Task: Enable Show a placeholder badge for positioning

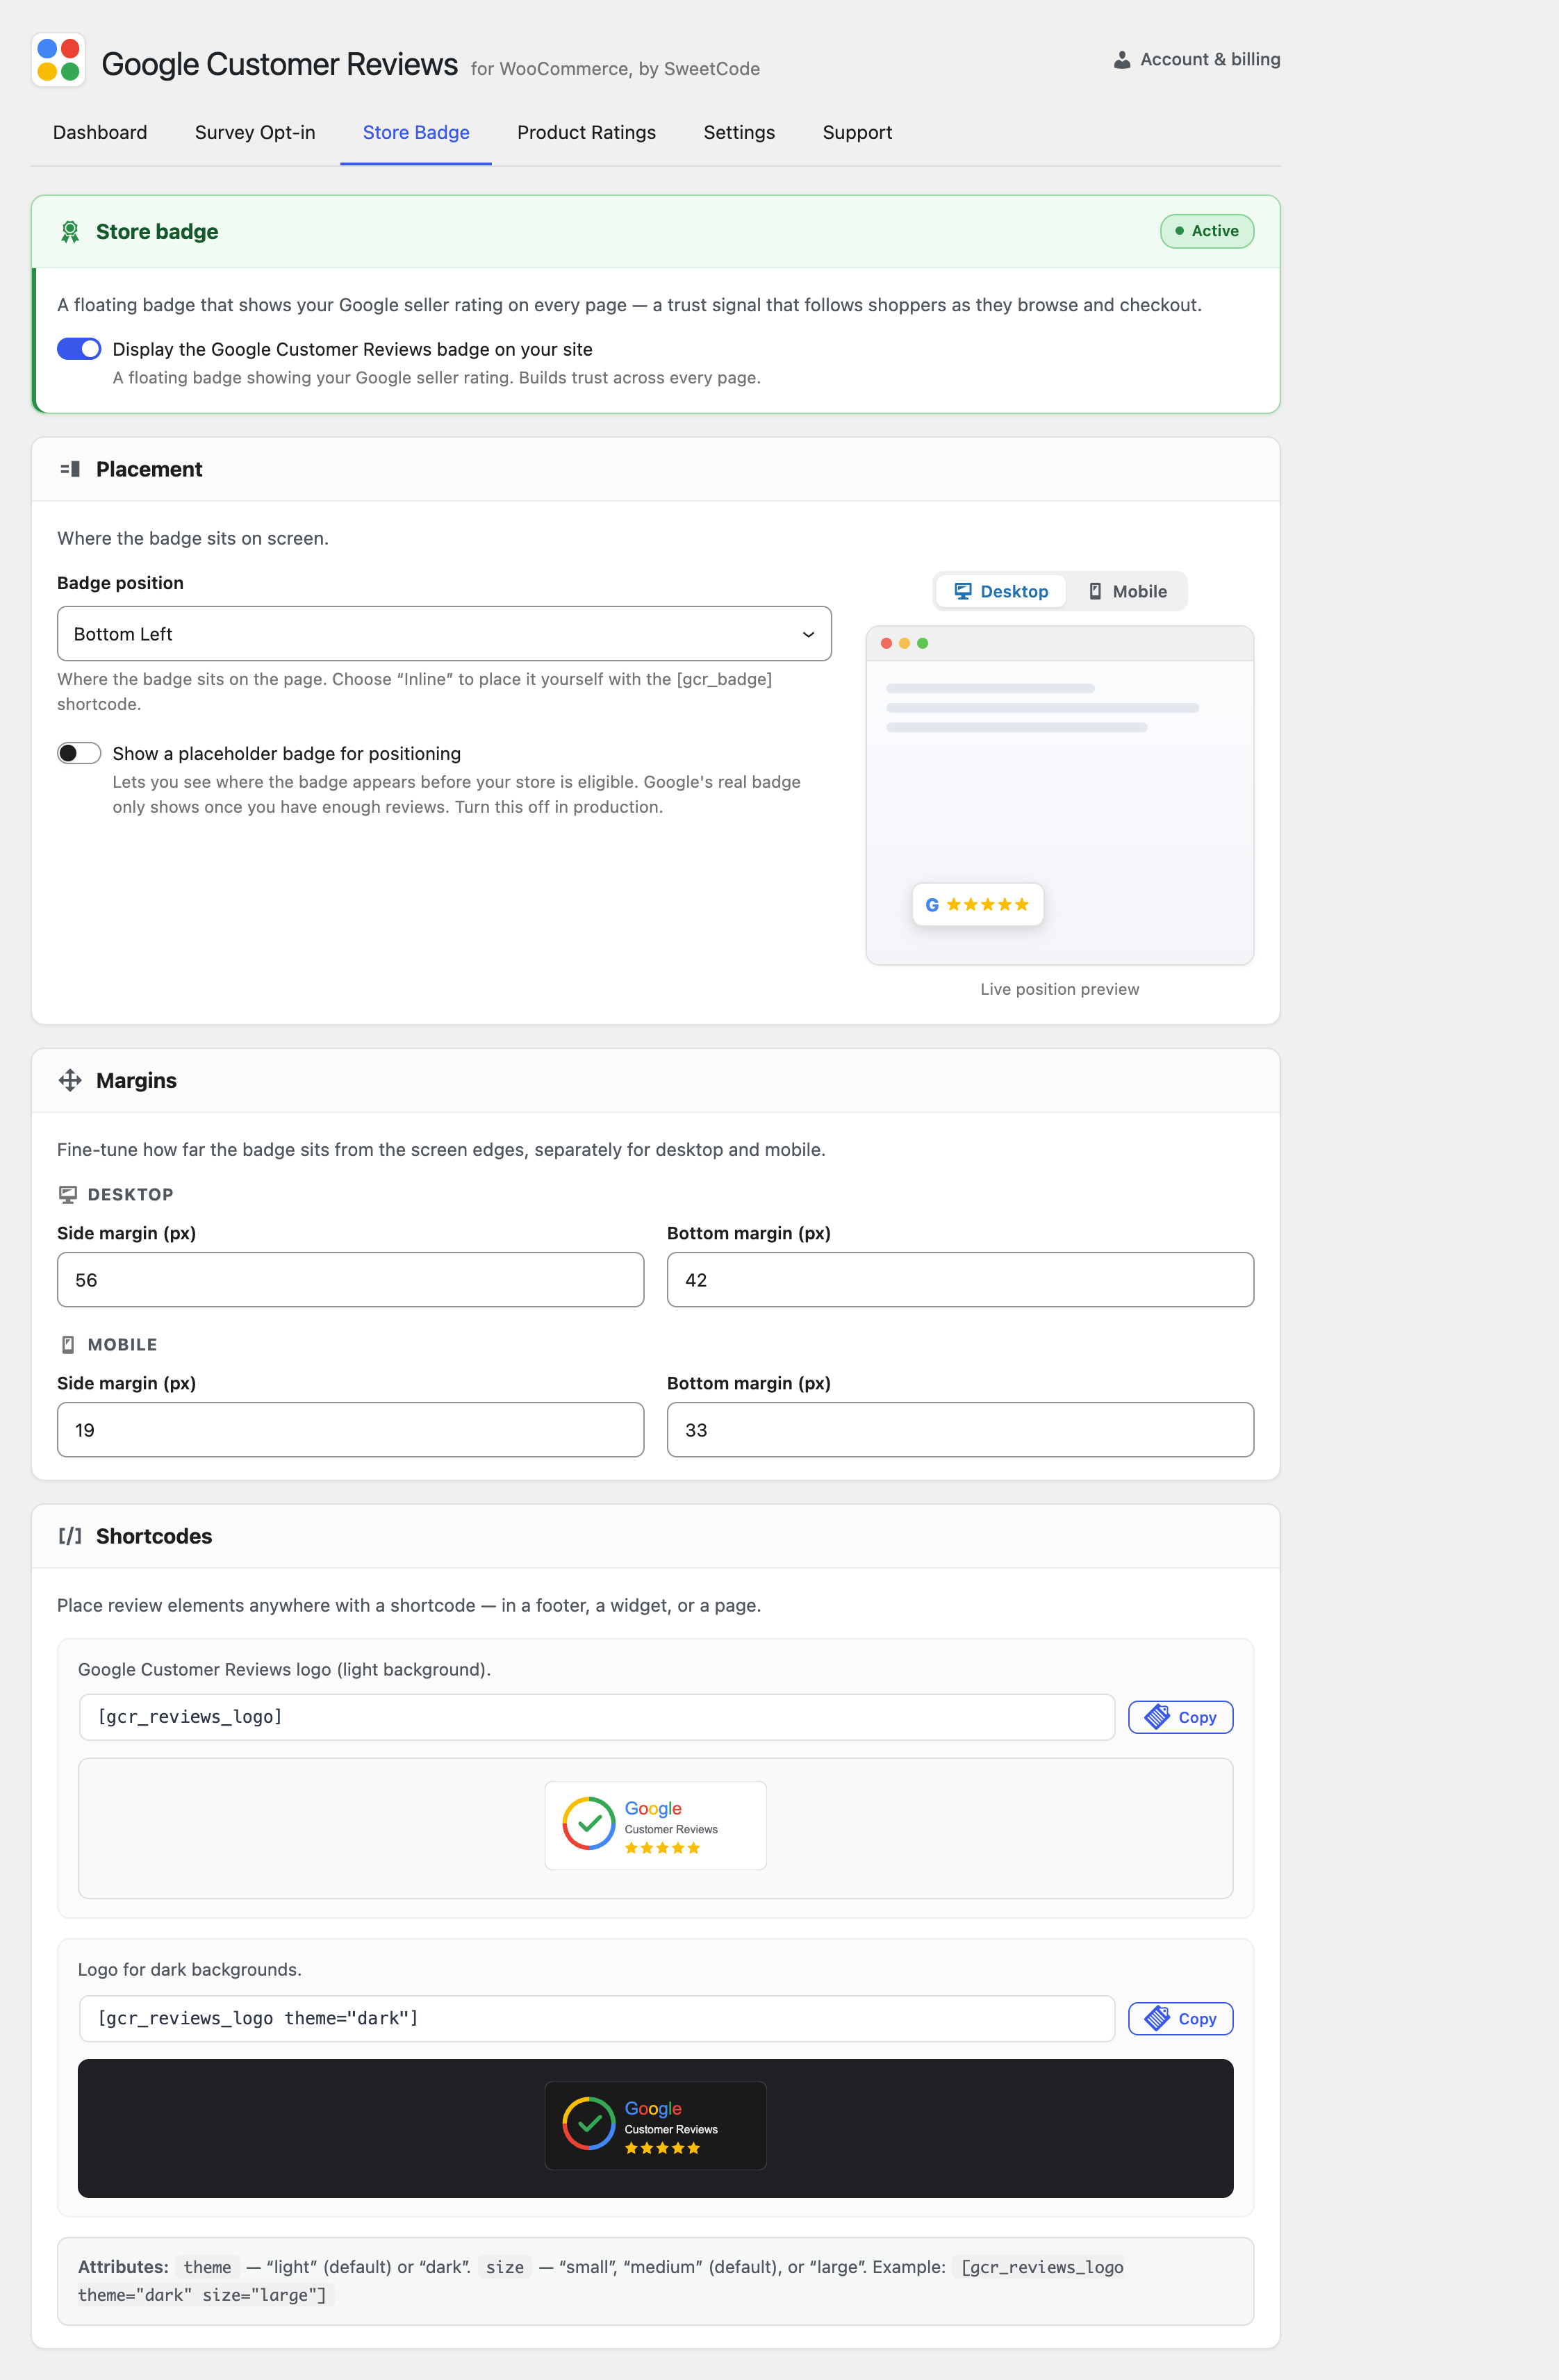Action: (x=79, y=753)
